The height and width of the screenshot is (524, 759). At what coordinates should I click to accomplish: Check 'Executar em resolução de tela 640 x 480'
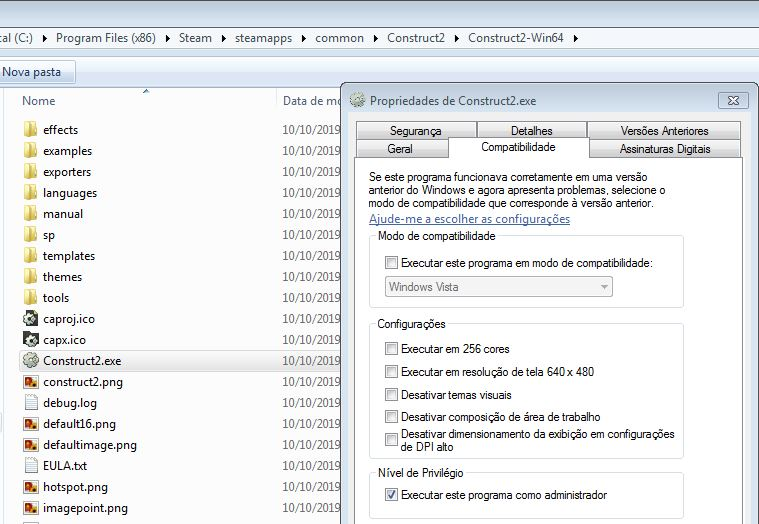391,372
